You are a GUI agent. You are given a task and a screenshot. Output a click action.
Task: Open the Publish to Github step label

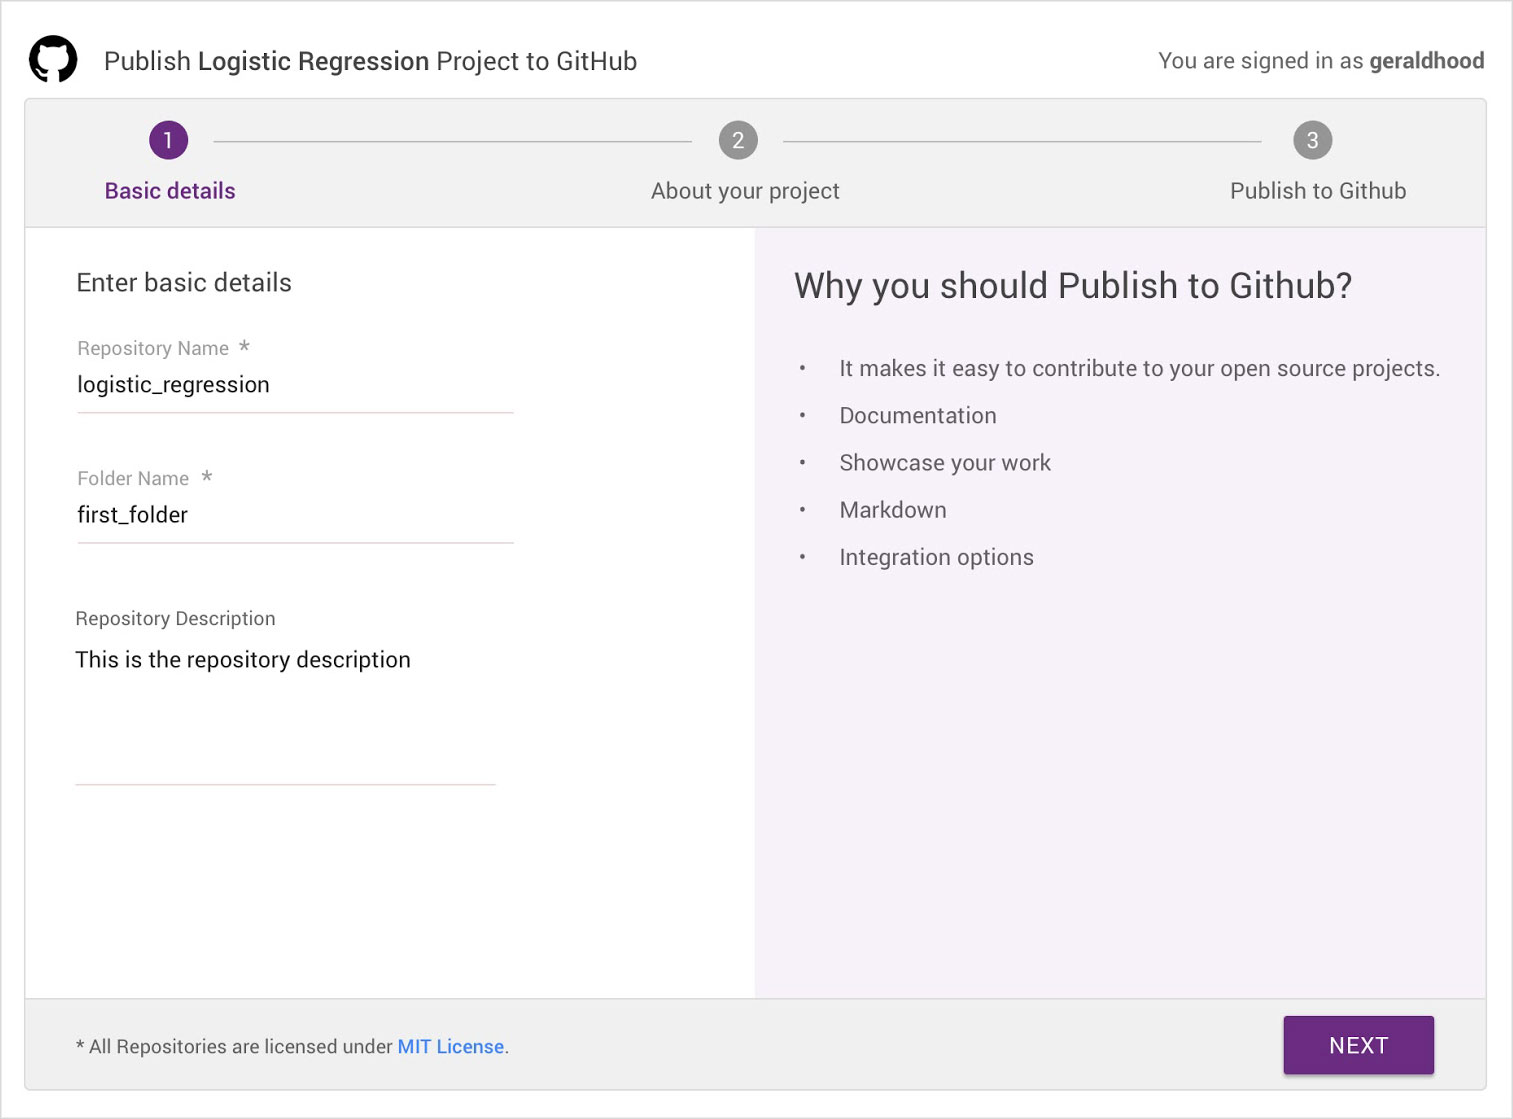pyautogui.click(x=1318, y=191)
